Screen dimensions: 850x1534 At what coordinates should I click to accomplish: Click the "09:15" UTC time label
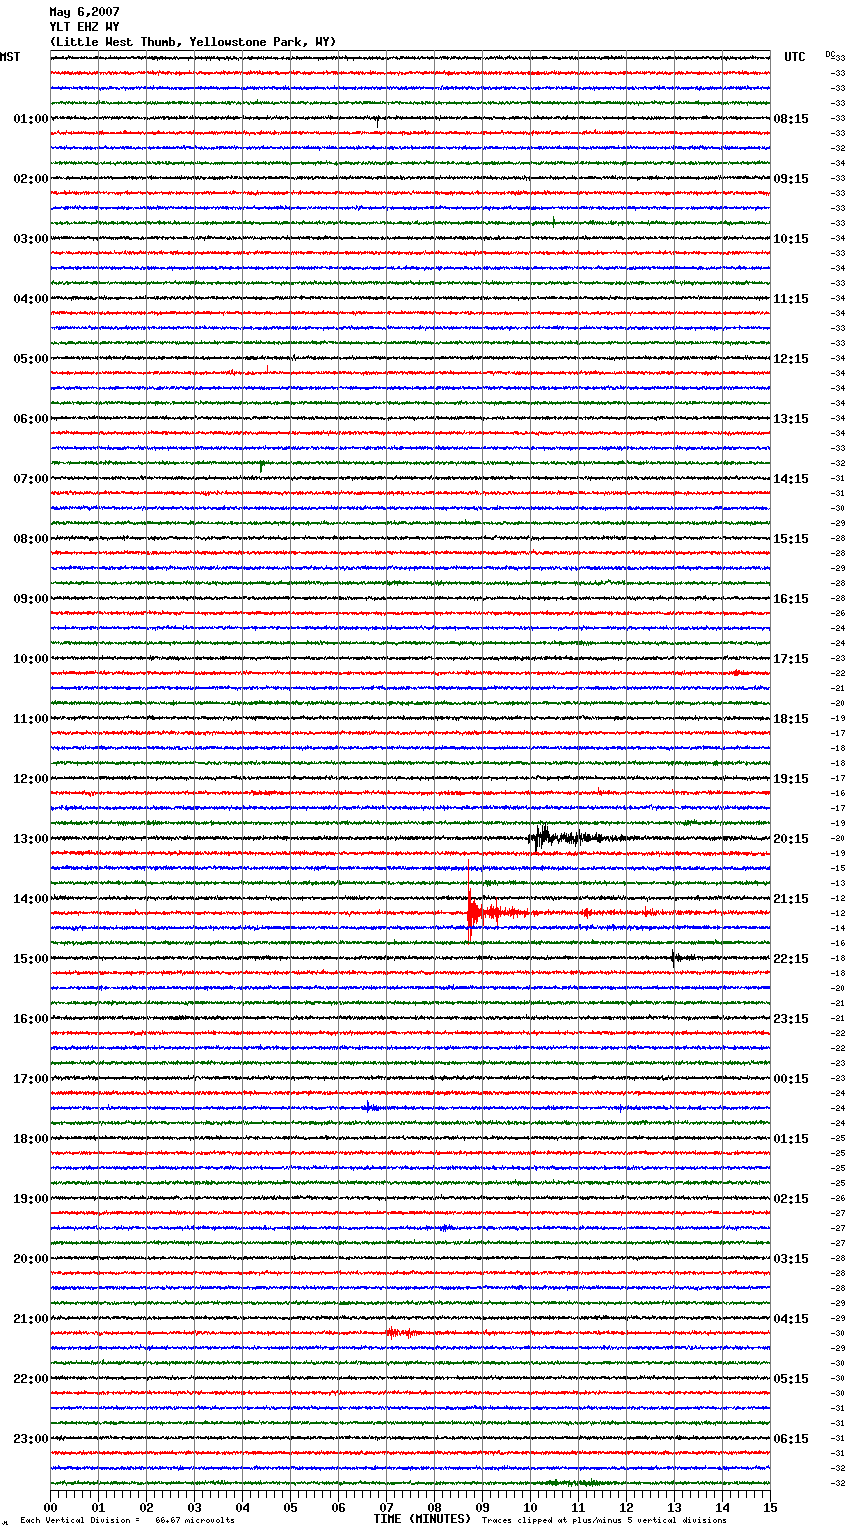click(791, 179)
